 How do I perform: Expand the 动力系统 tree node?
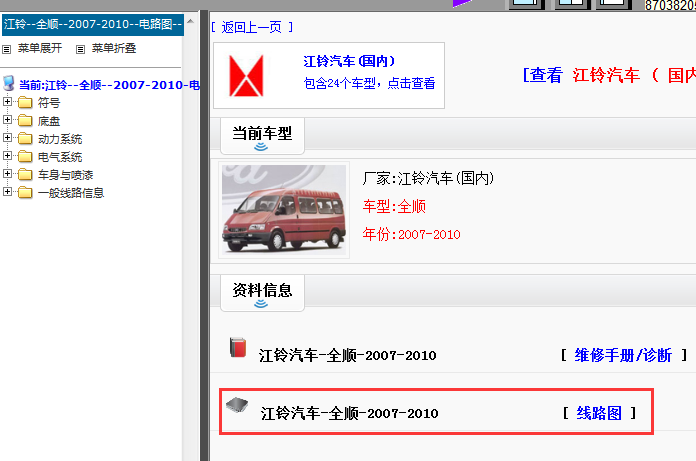click(x=7, y=138)
